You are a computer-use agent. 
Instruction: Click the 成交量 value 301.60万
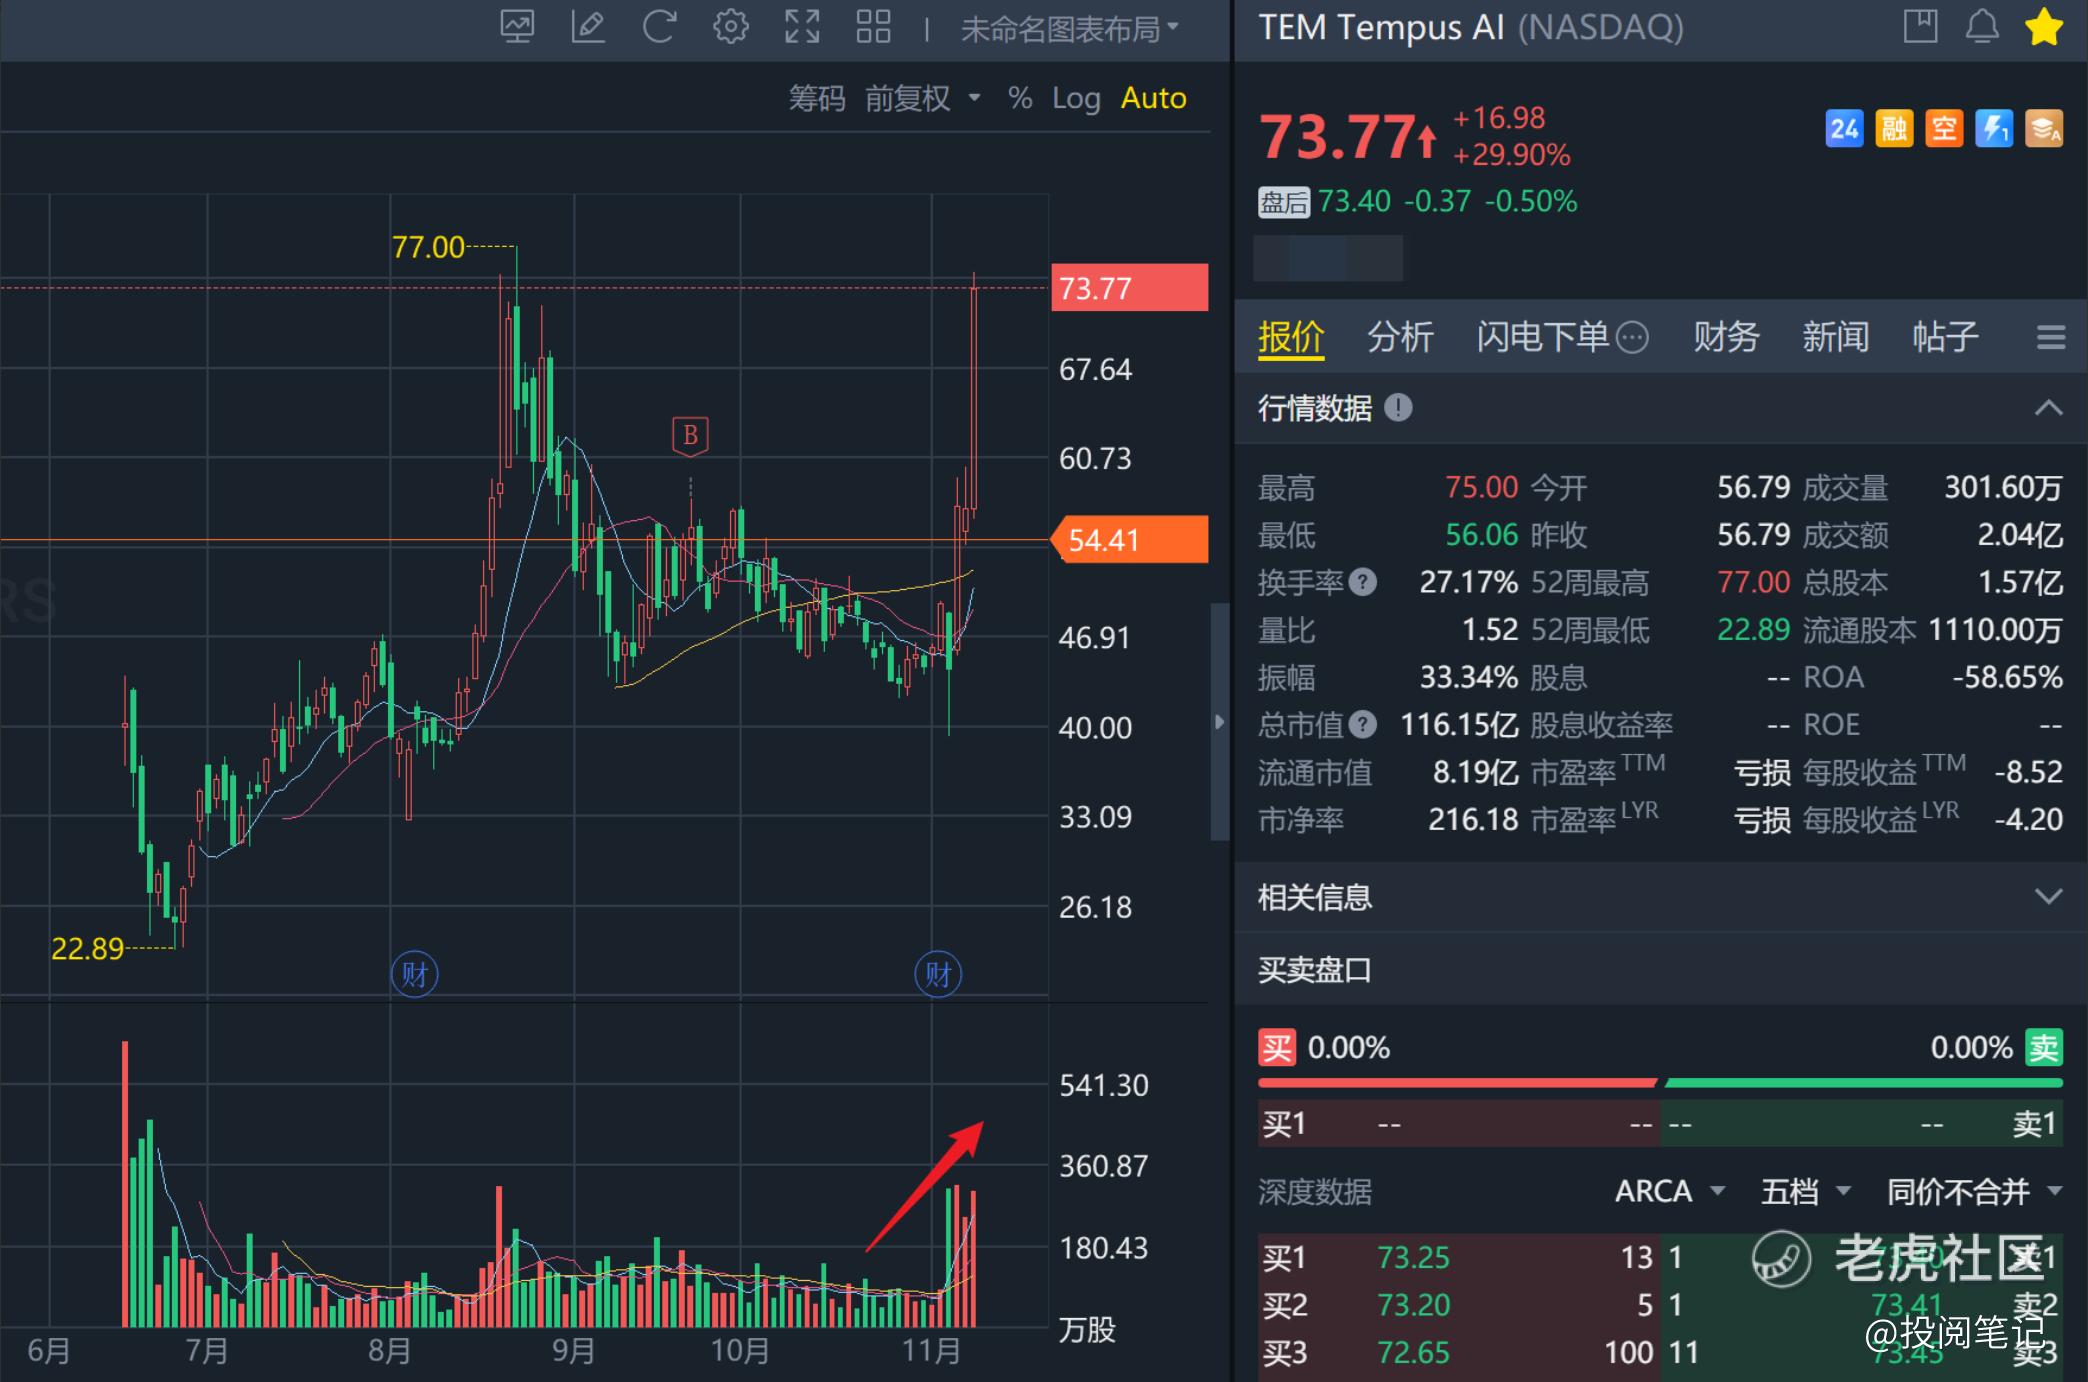2003,487
